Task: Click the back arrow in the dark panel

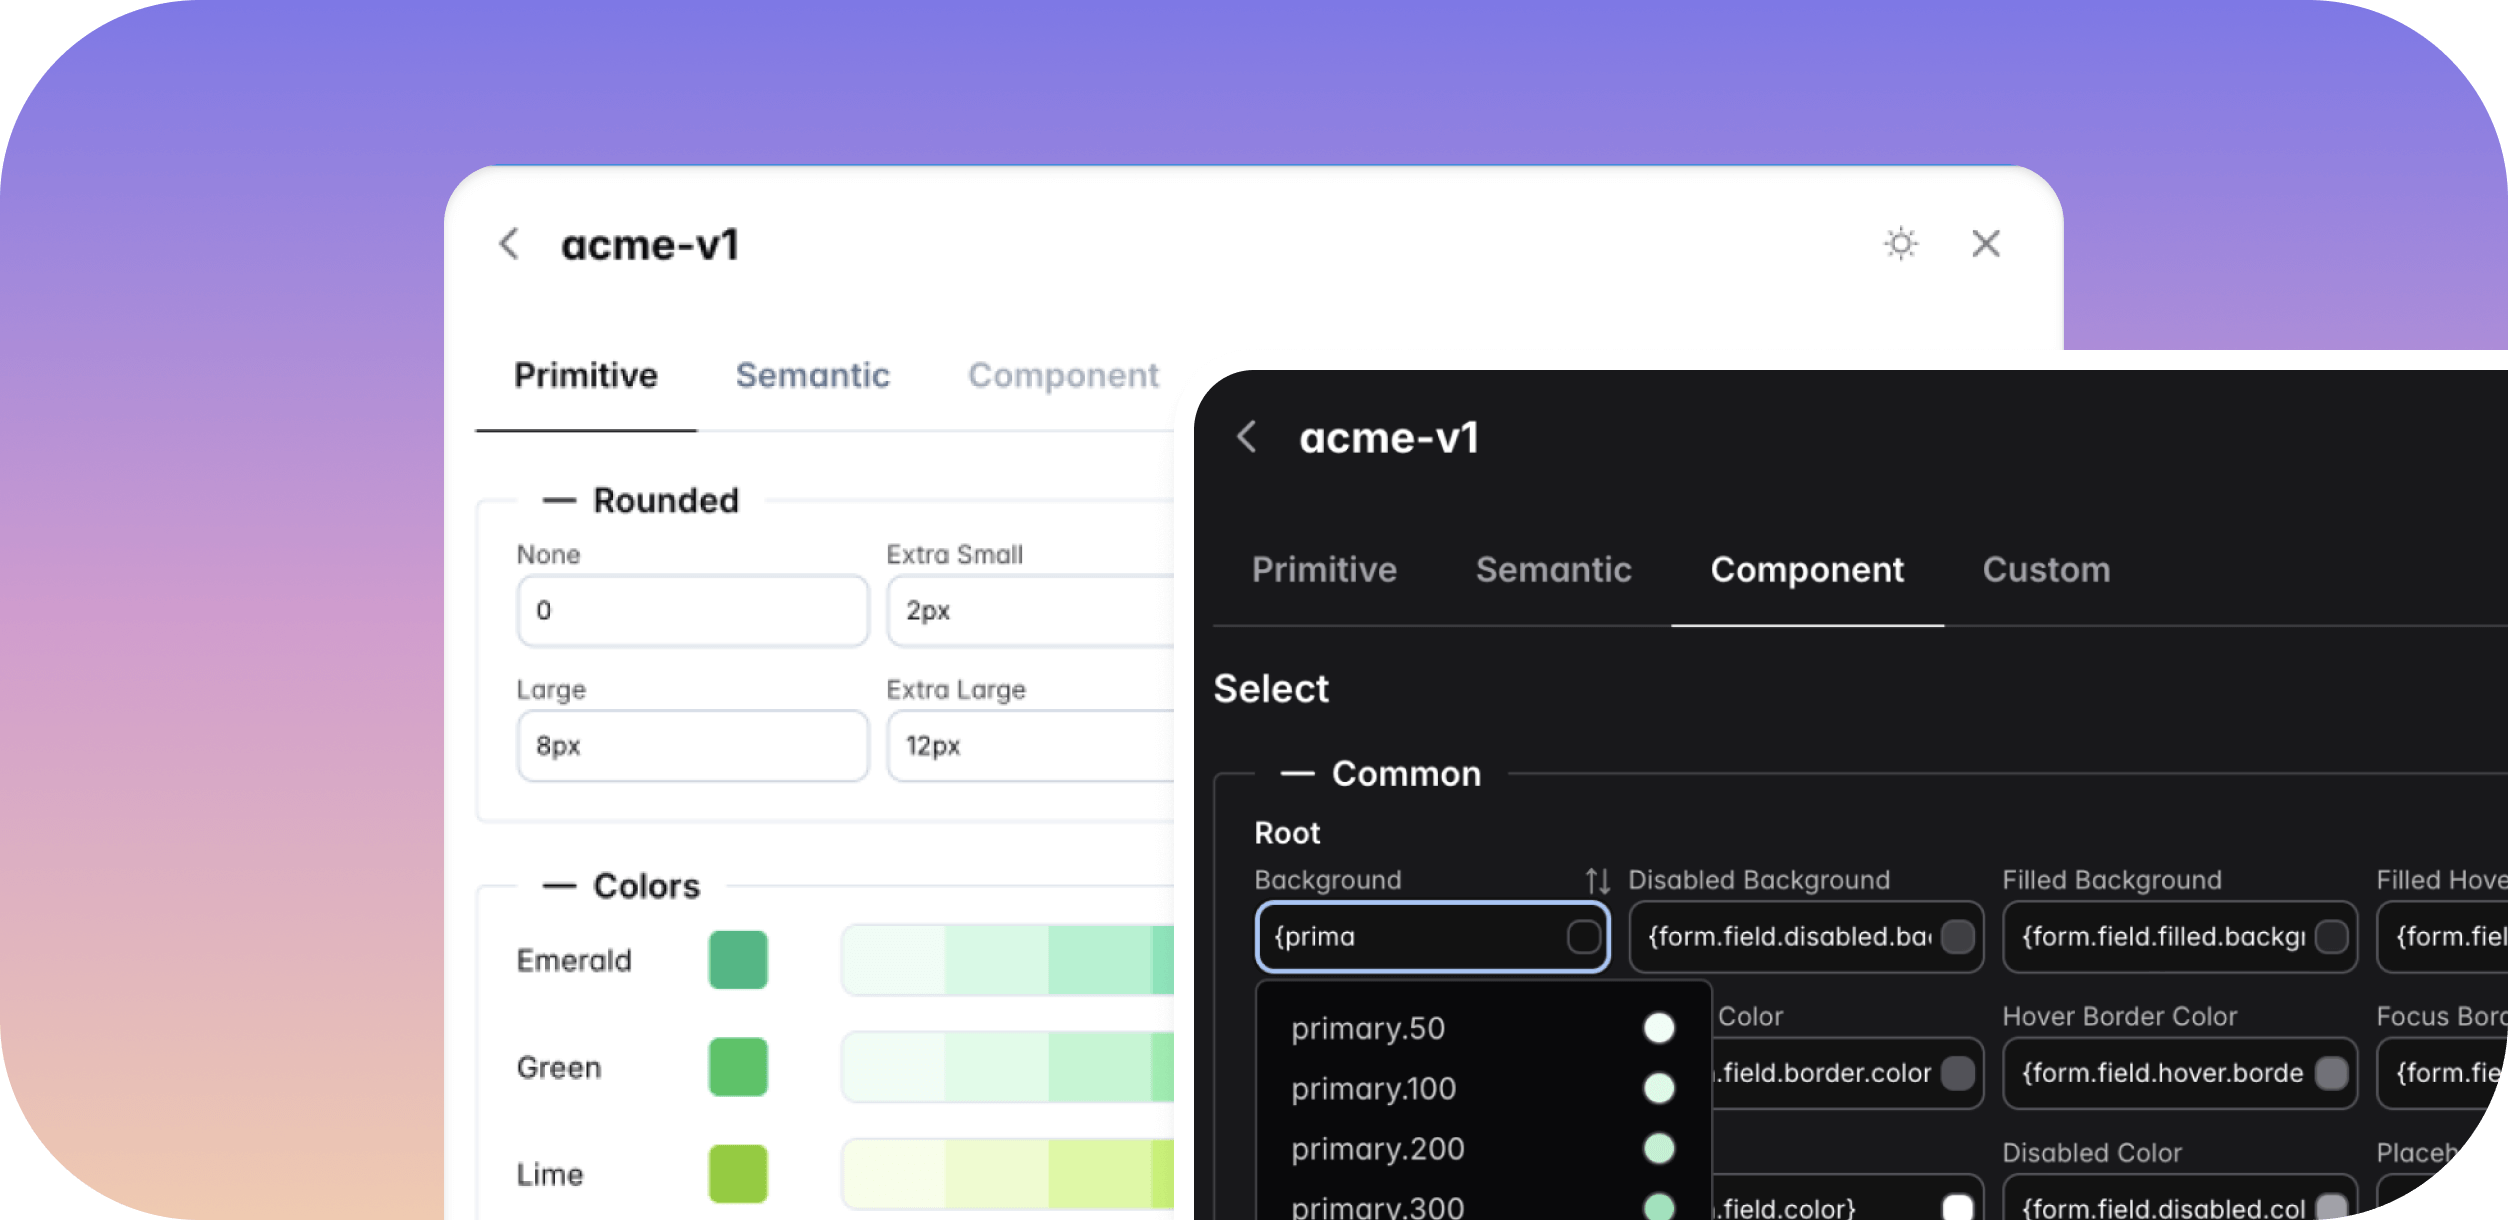Action: 1245,437
